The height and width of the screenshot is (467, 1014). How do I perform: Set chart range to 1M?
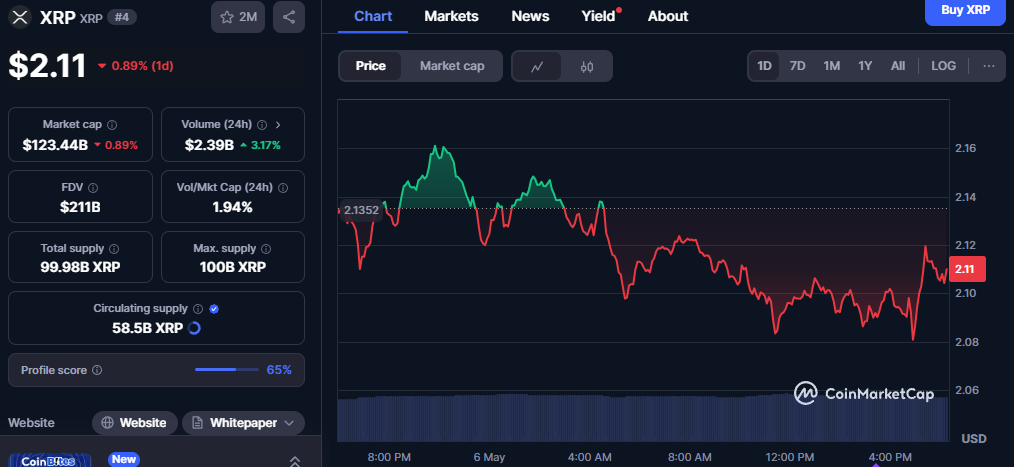(832, 66)
